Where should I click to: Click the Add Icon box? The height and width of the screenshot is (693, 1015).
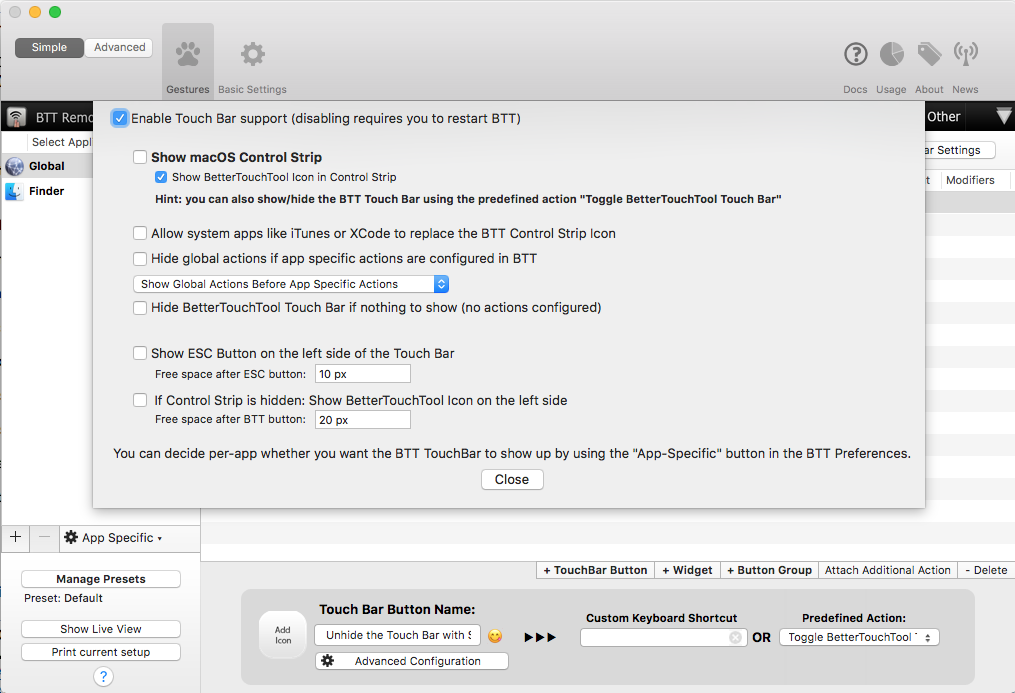(282, 635)
